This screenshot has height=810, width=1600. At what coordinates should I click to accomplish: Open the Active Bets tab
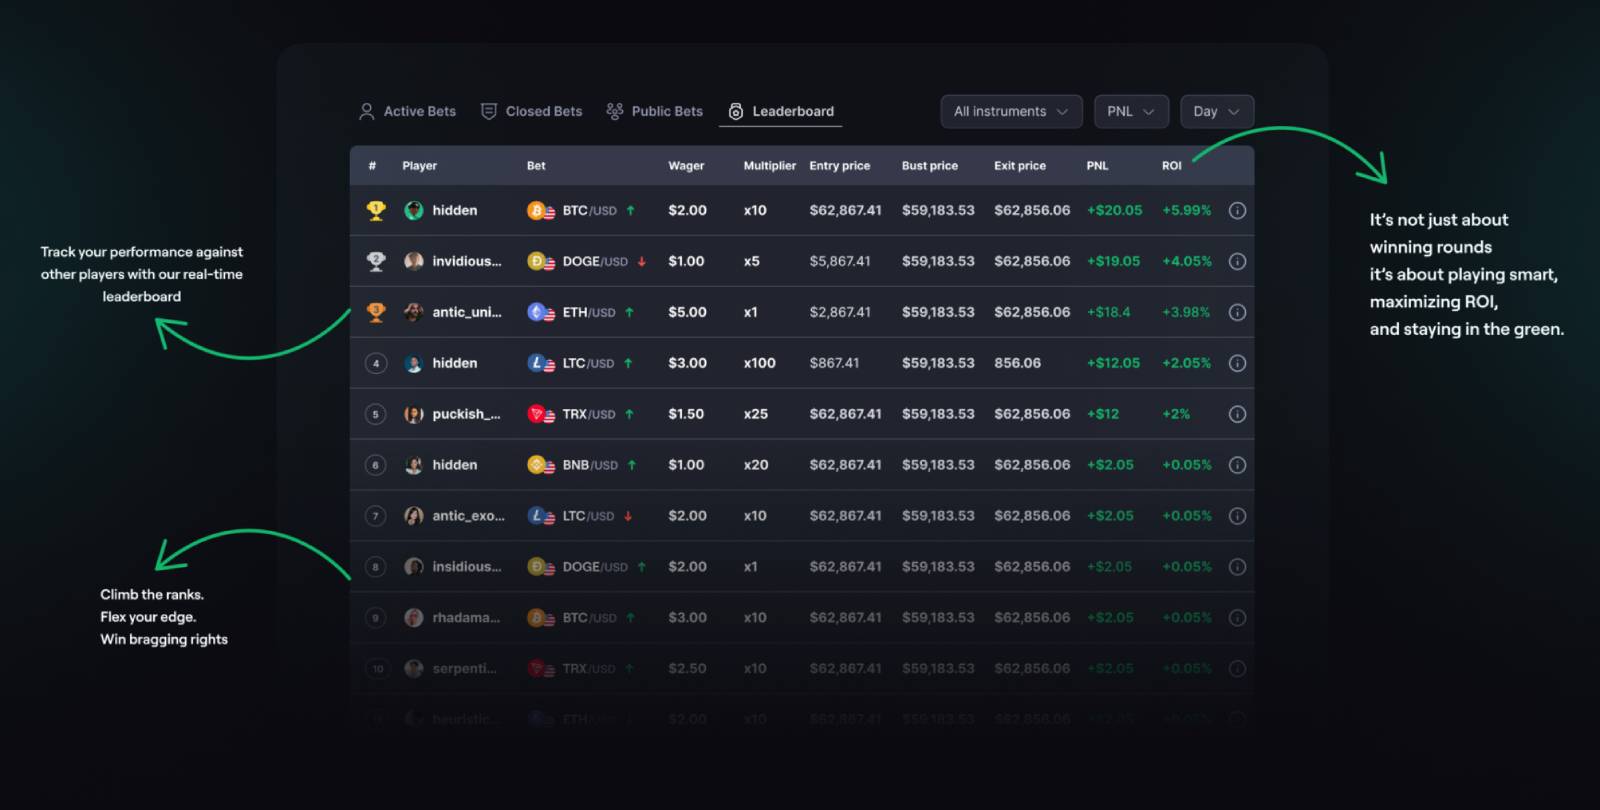[x=407, y=111]
